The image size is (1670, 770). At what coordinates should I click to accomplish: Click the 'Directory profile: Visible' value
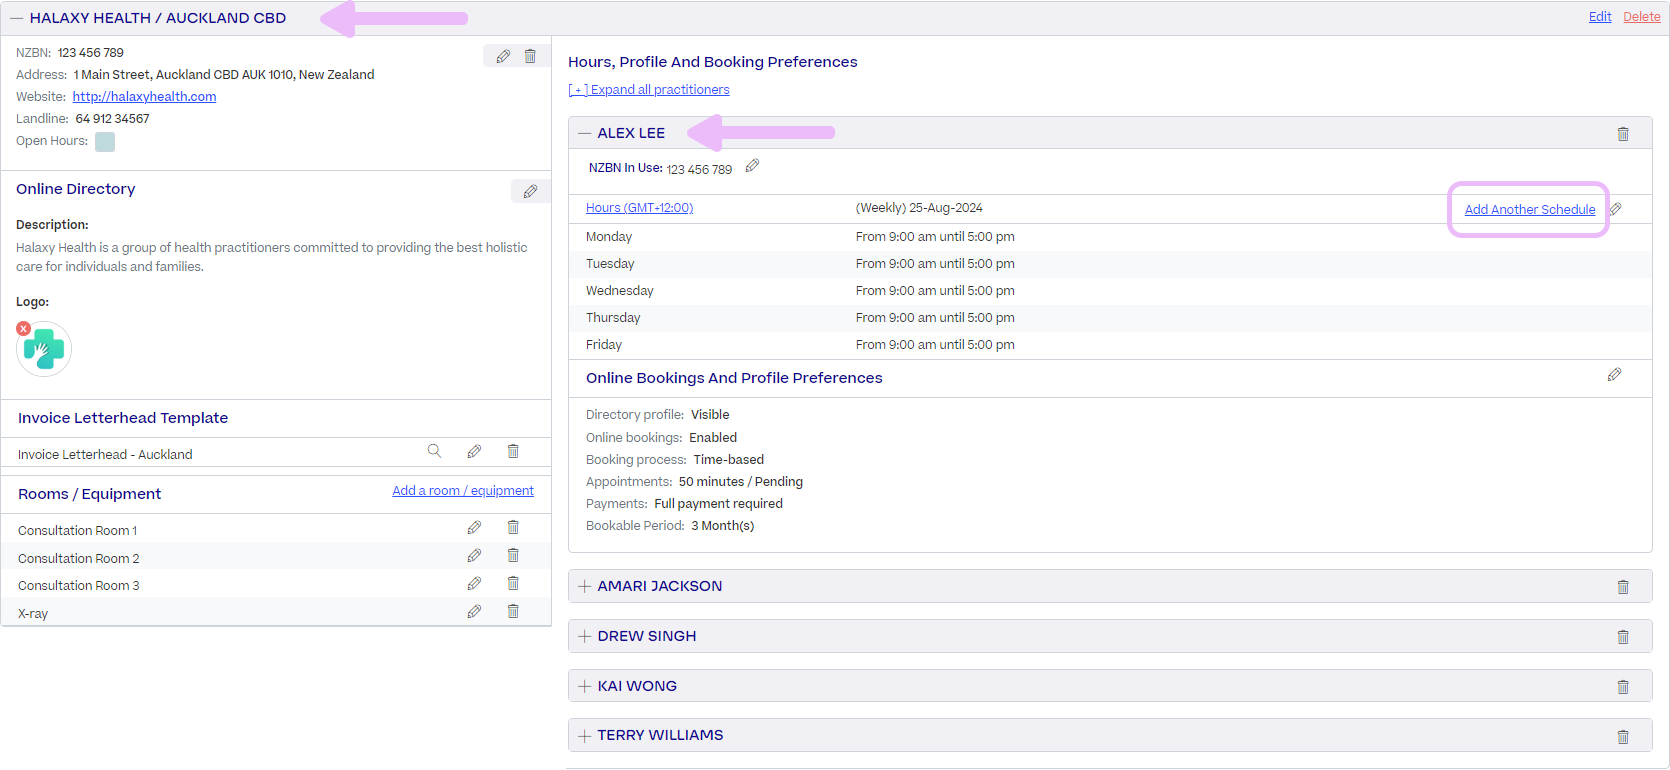pos(710,415)
